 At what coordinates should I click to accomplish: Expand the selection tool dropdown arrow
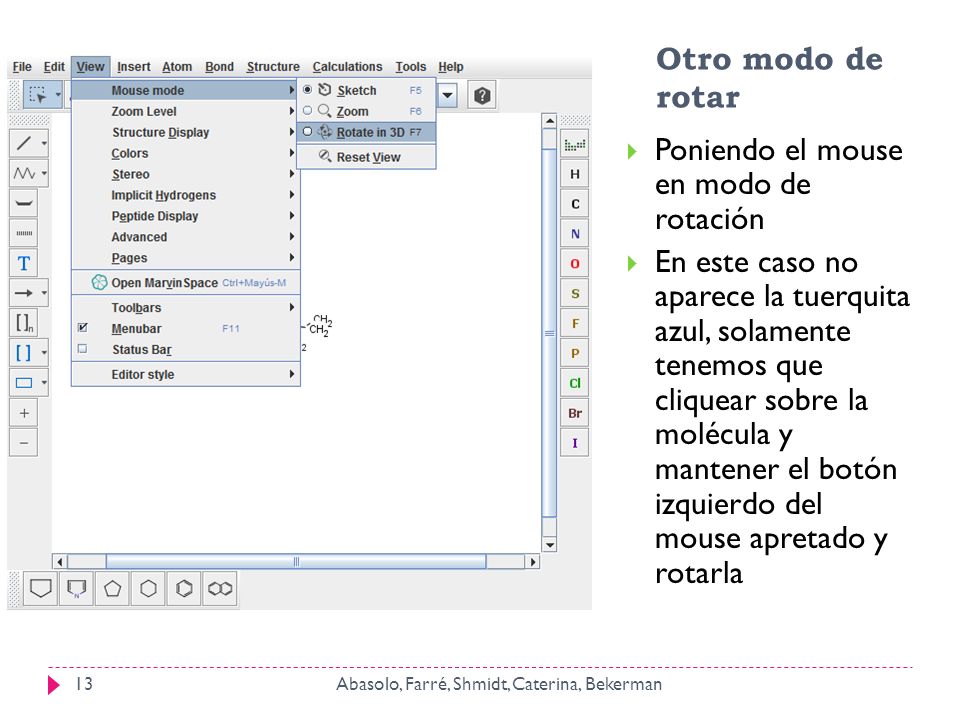tap(58, 96)
